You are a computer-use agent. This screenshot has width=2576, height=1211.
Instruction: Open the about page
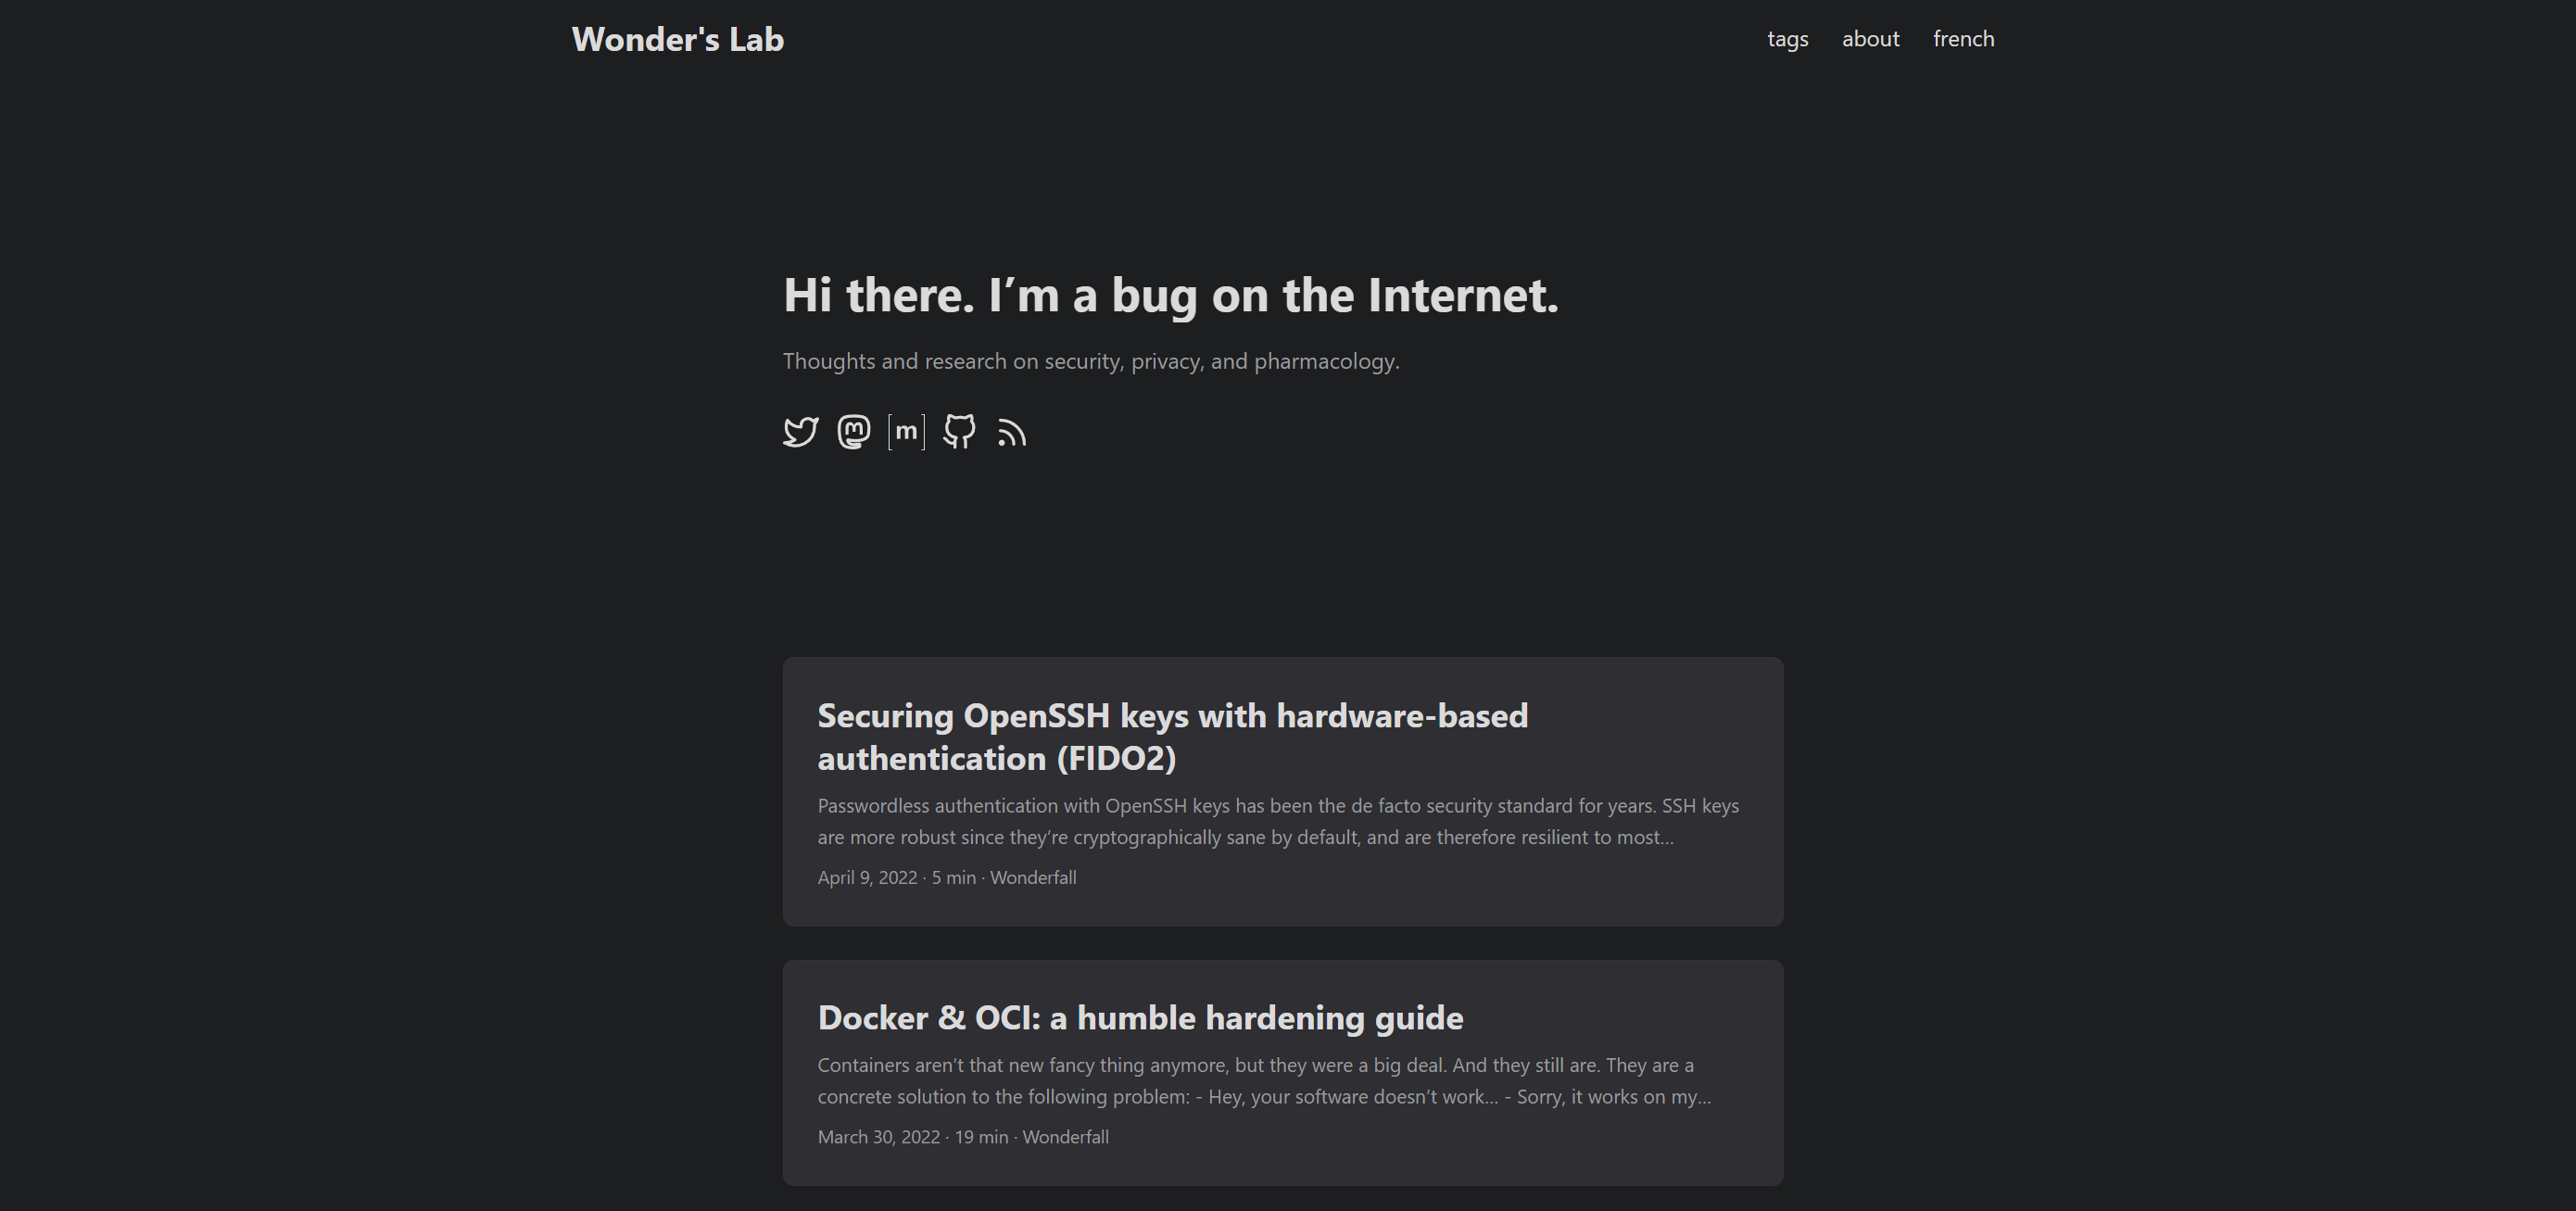click(x=1871, y=39)
